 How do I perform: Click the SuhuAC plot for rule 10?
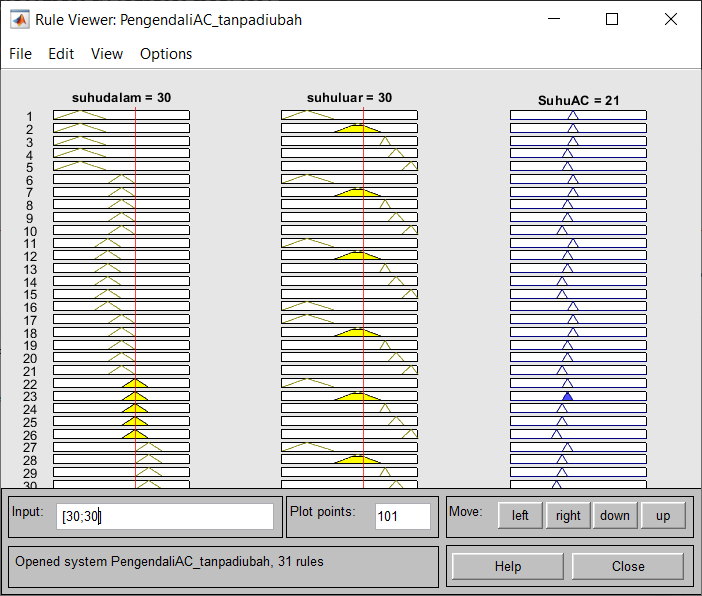578,230
